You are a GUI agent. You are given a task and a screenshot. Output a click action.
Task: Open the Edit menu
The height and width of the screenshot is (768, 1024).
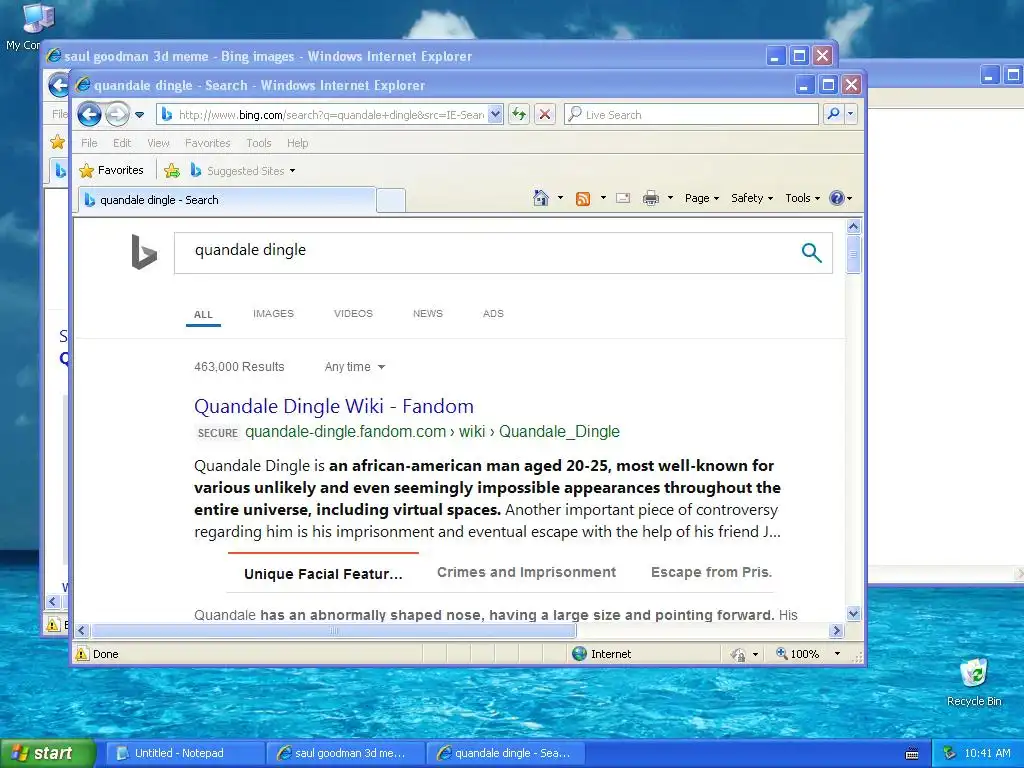click(122, 143)
